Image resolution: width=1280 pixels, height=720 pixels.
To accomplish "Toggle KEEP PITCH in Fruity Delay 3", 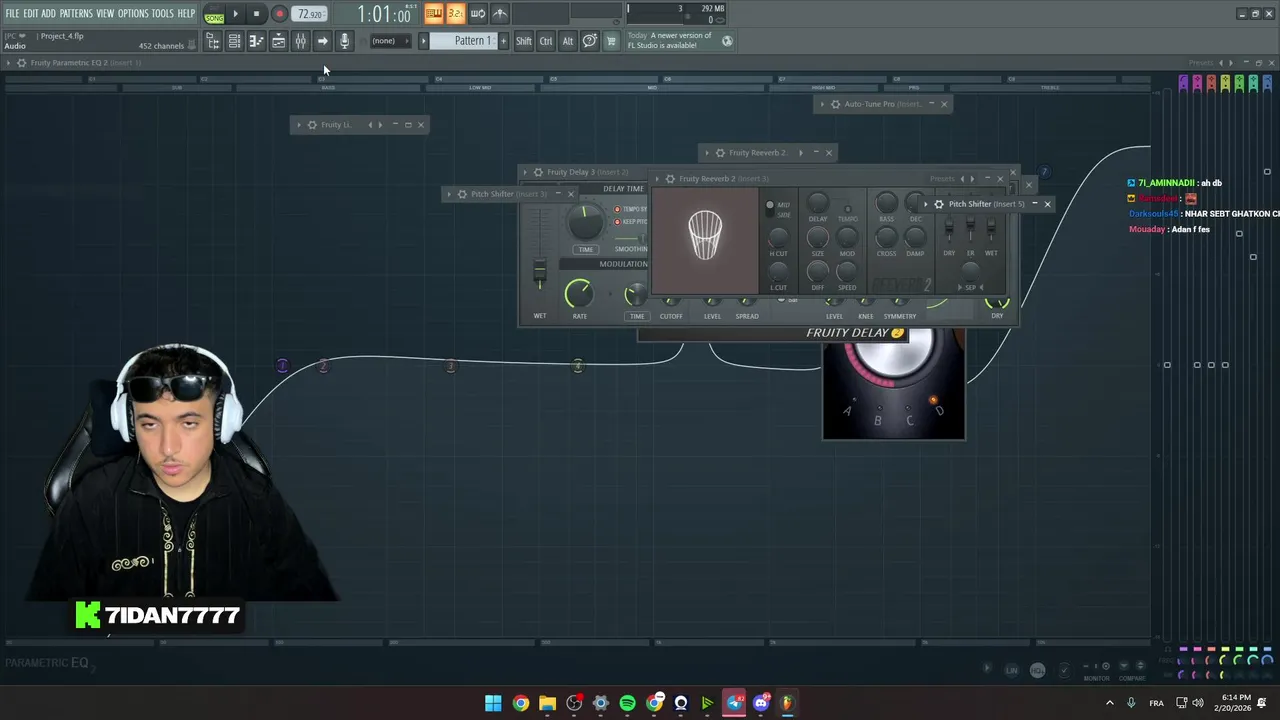I will point(618,221).
